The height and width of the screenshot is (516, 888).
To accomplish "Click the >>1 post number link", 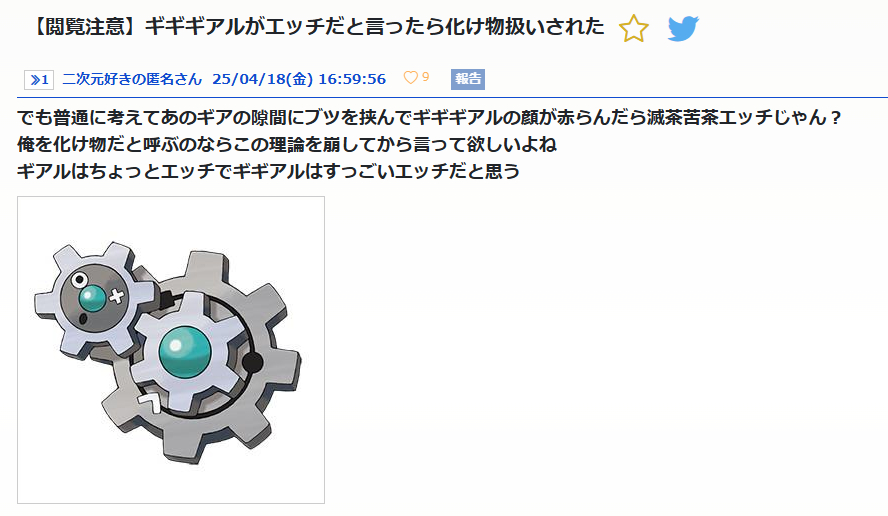I will 39,80.
